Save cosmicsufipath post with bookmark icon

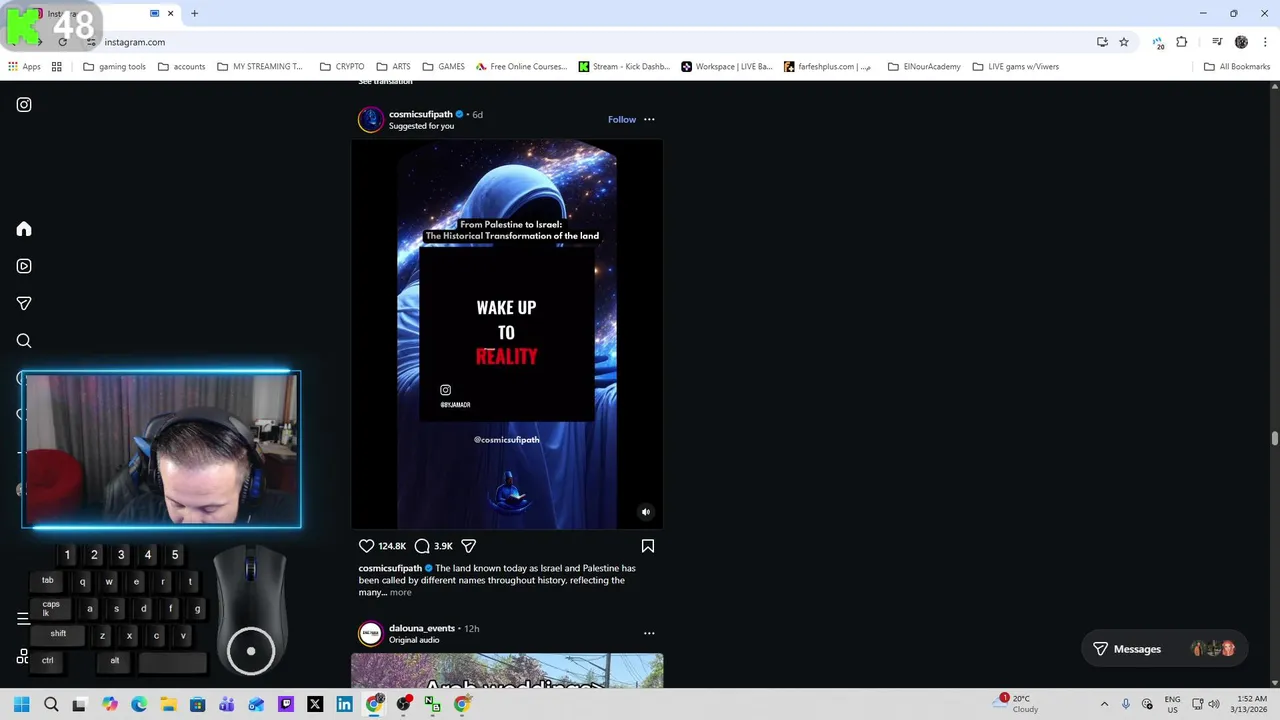(x=648, y=546)
